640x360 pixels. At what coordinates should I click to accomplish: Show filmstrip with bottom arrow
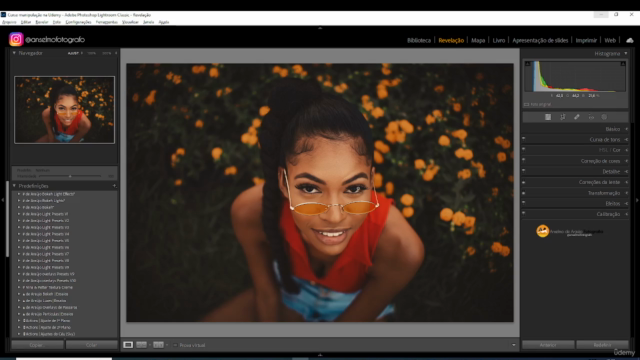[320, 355]
